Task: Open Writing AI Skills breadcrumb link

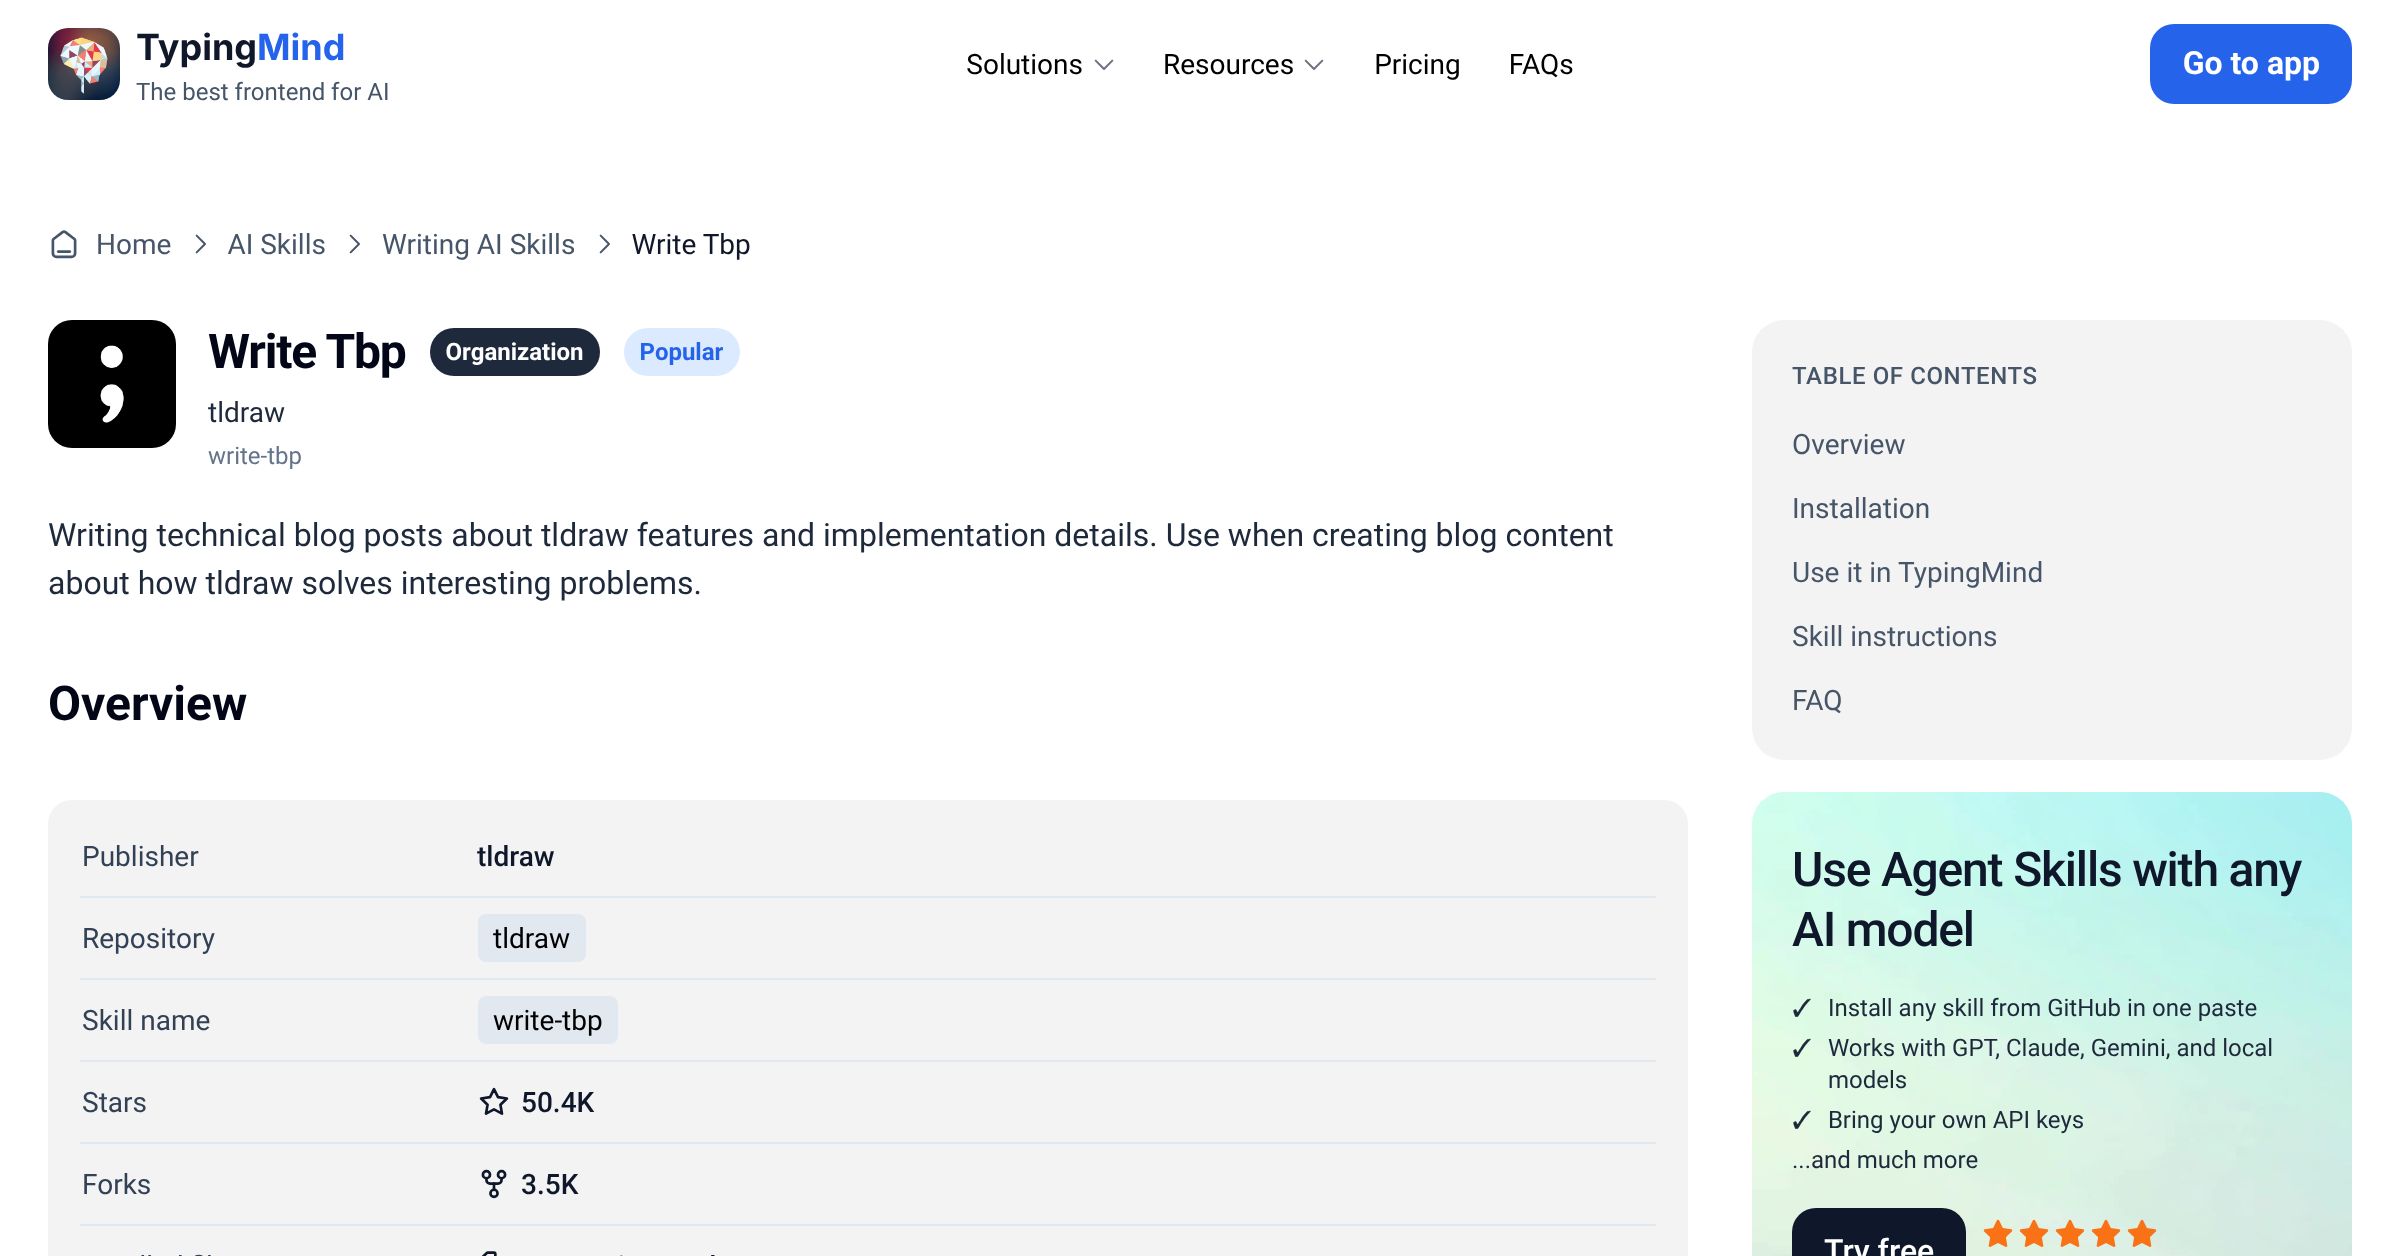Action: pyautogui.click(x=478, y=244)
